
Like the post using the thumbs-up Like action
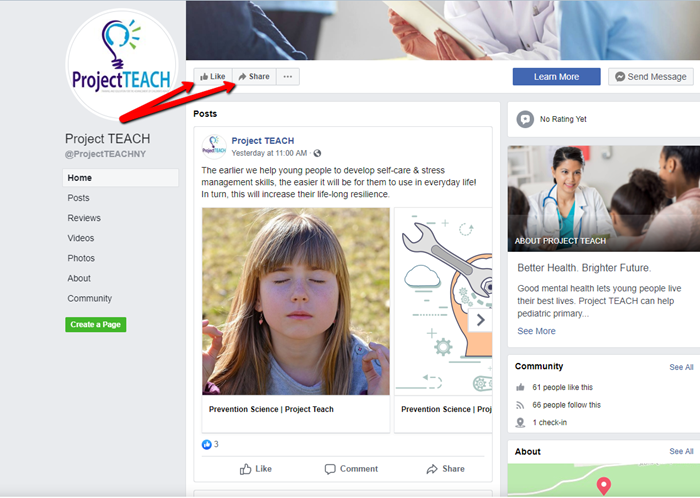tap(255, 469)
